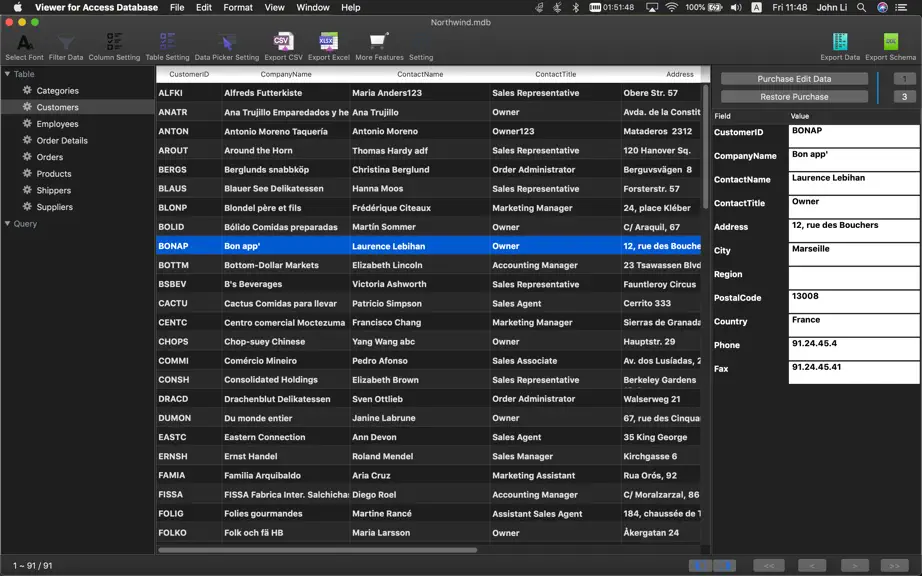Select the Employees table gear icon

[x=27, y=123]
